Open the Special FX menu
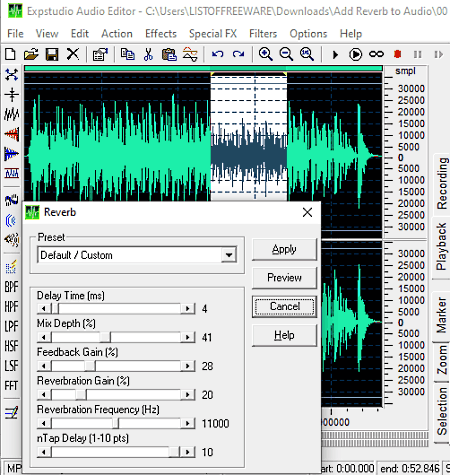The width and height of the screenshot is (450, 475). tap(213, 34)
